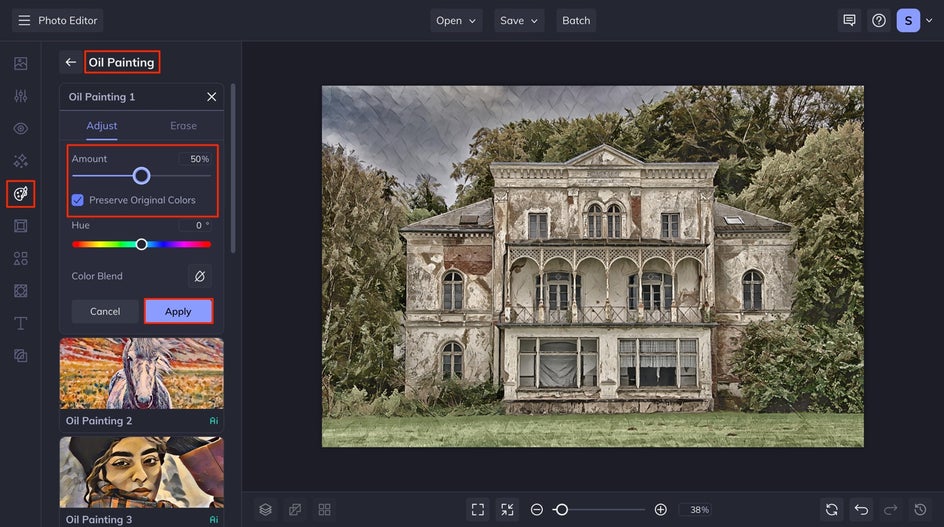Open the grid view icon in bottom bar
This screenshot has width=944, height=527.
pyautogui.click(x=324, y=510)
